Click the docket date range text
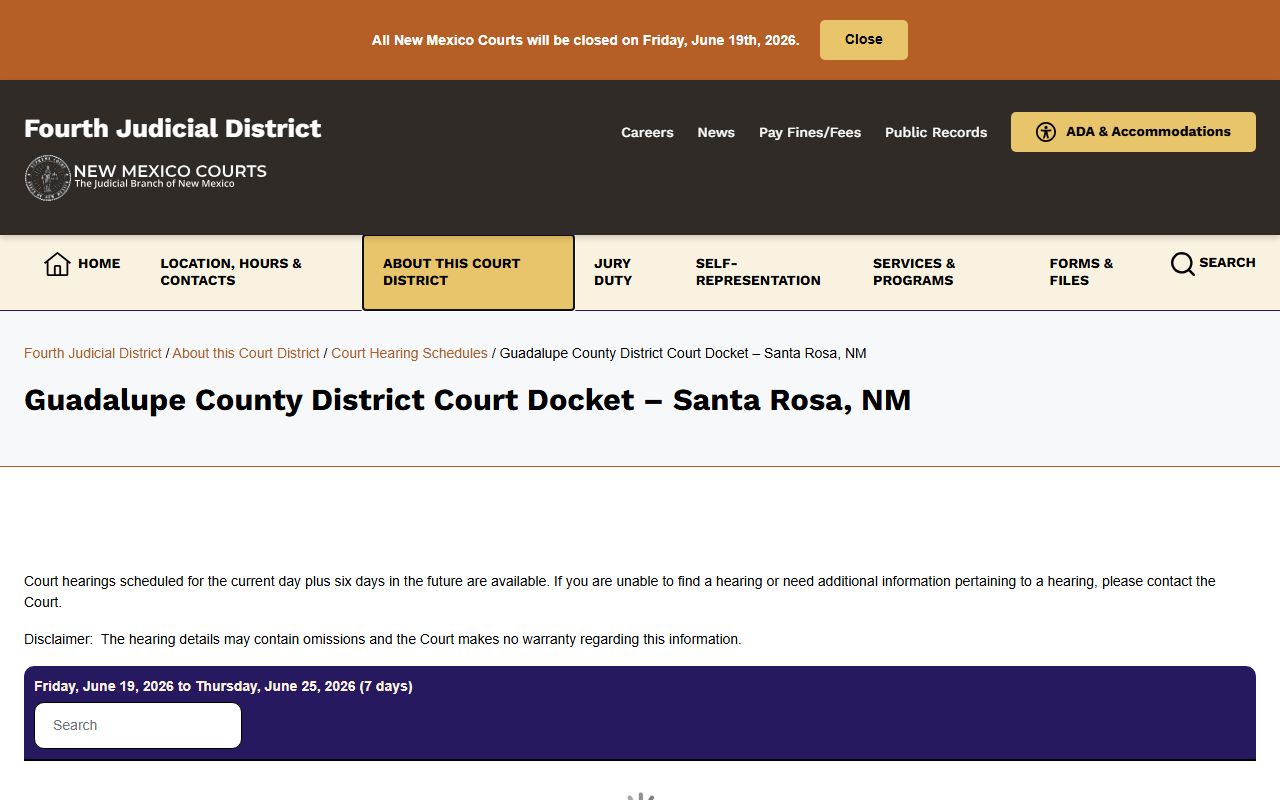The height and width of the screenshot is (800, 1280). (x=223, y=686)
